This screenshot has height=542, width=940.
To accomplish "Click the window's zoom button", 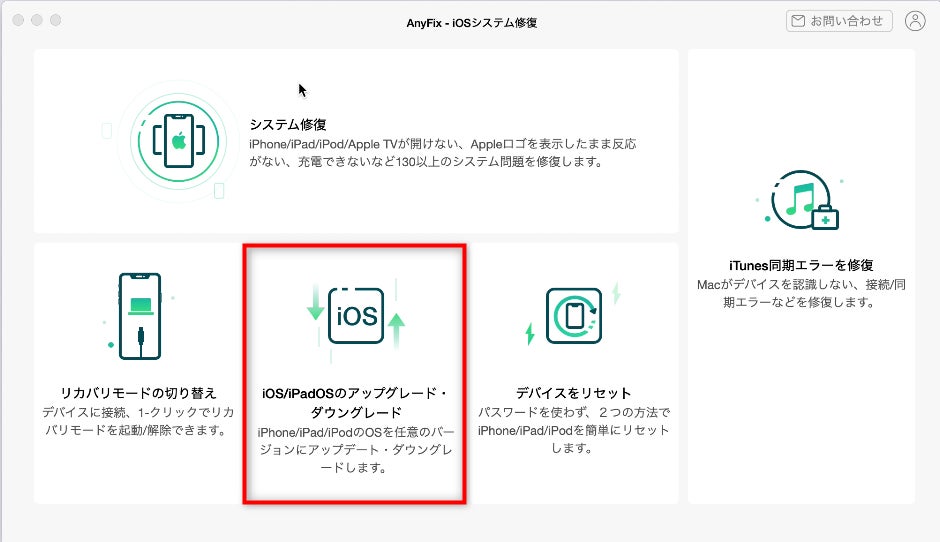I will pyautogui.click(x=55, y=20).
